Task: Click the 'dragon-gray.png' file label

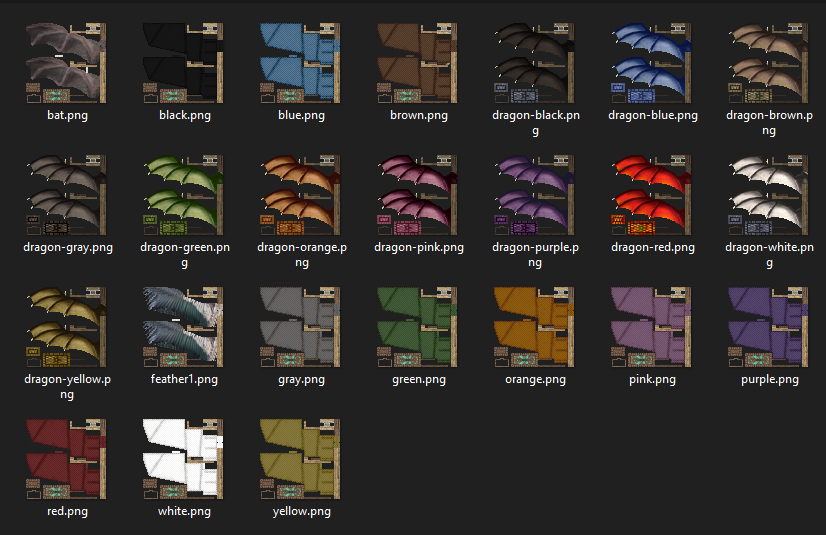Action: point(68,247)
